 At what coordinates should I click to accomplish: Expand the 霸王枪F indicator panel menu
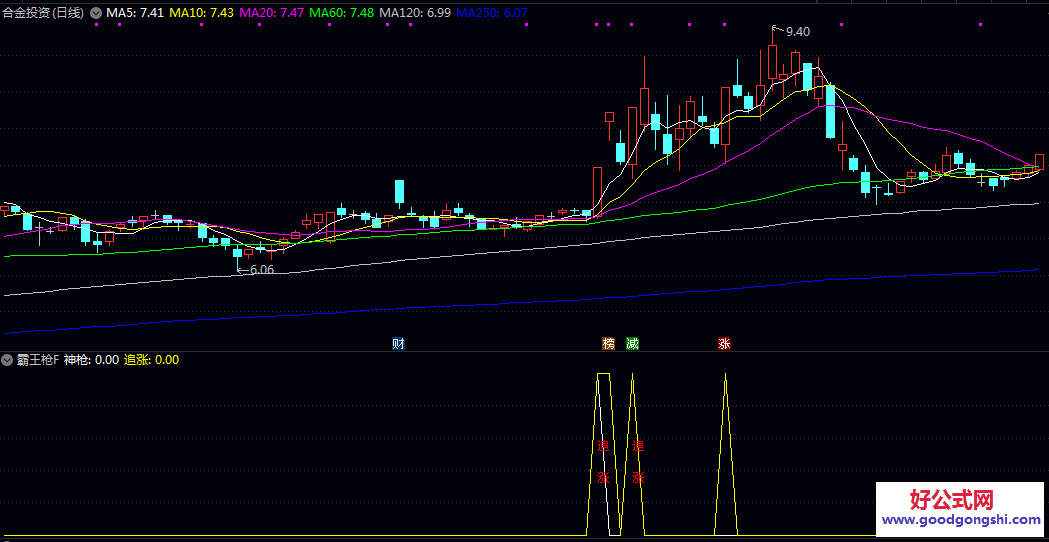8,360
